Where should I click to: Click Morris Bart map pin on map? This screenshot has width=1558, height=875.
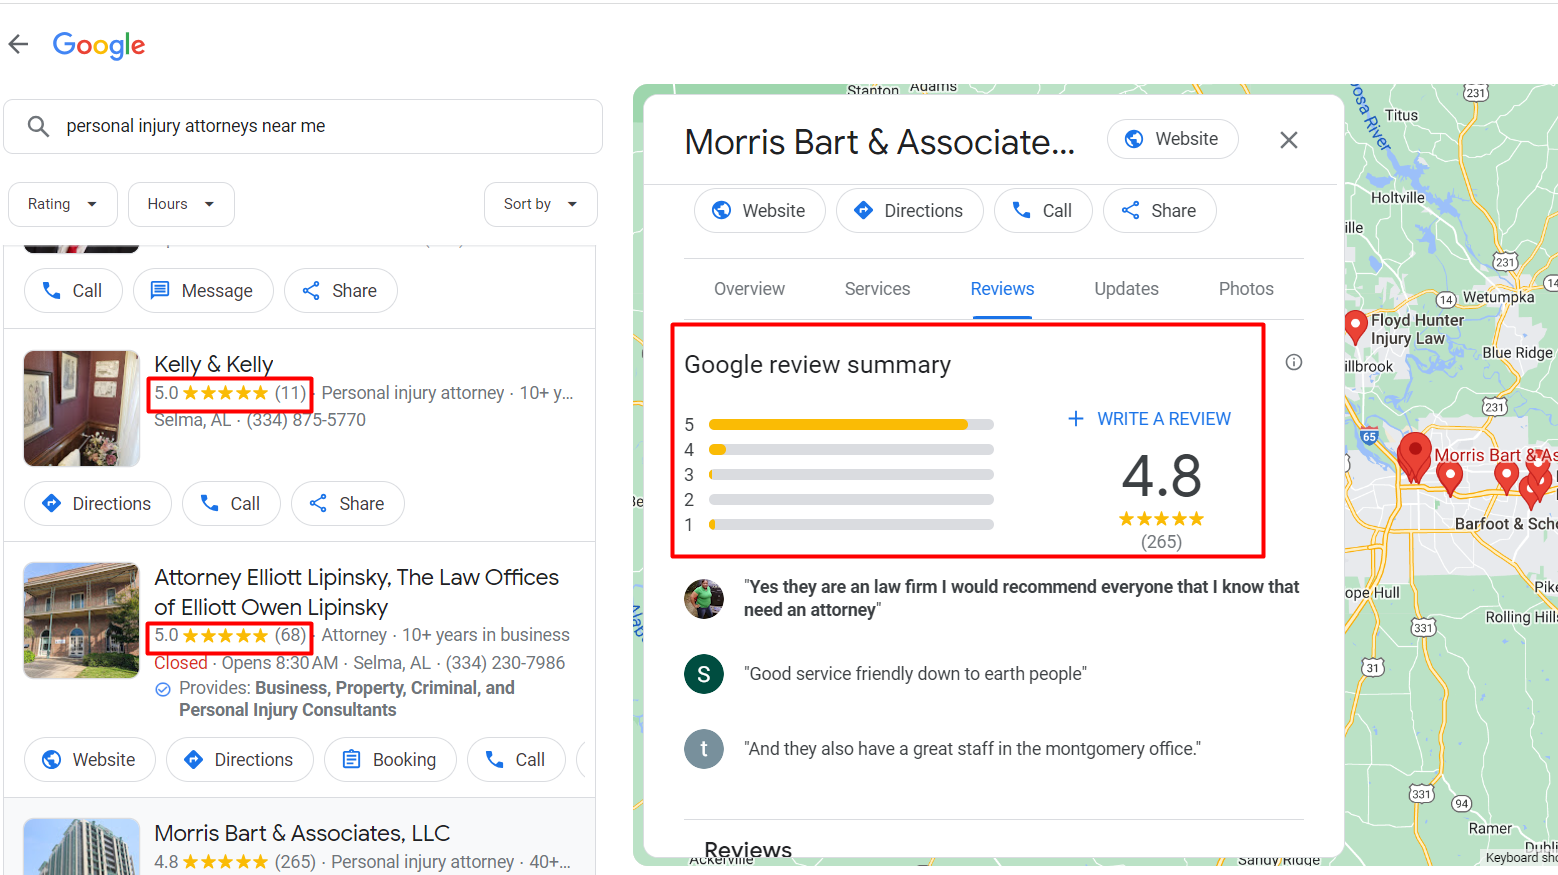tap(1414, 457)
